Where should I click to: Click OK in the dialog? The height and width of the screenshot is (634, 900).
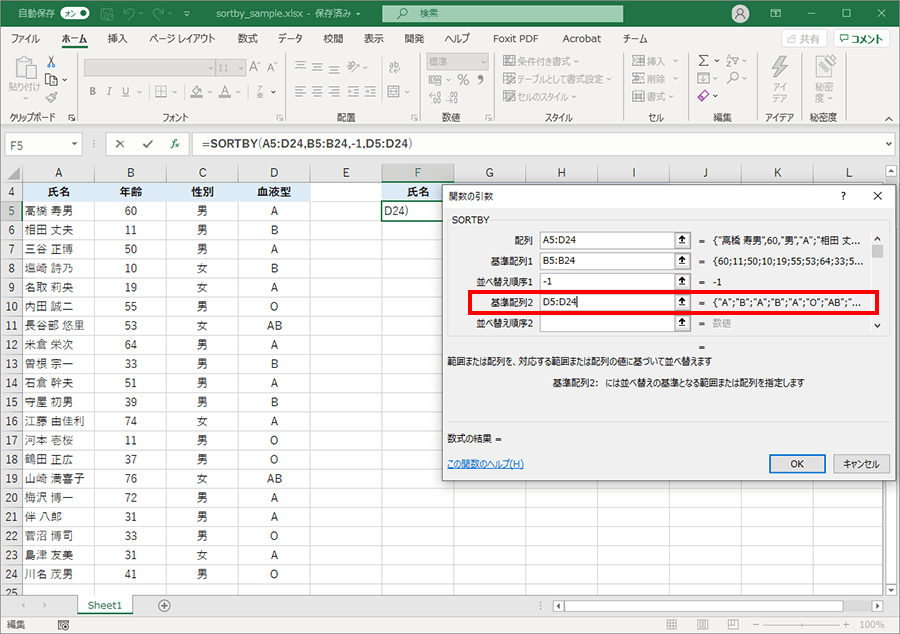coord(797,464)
